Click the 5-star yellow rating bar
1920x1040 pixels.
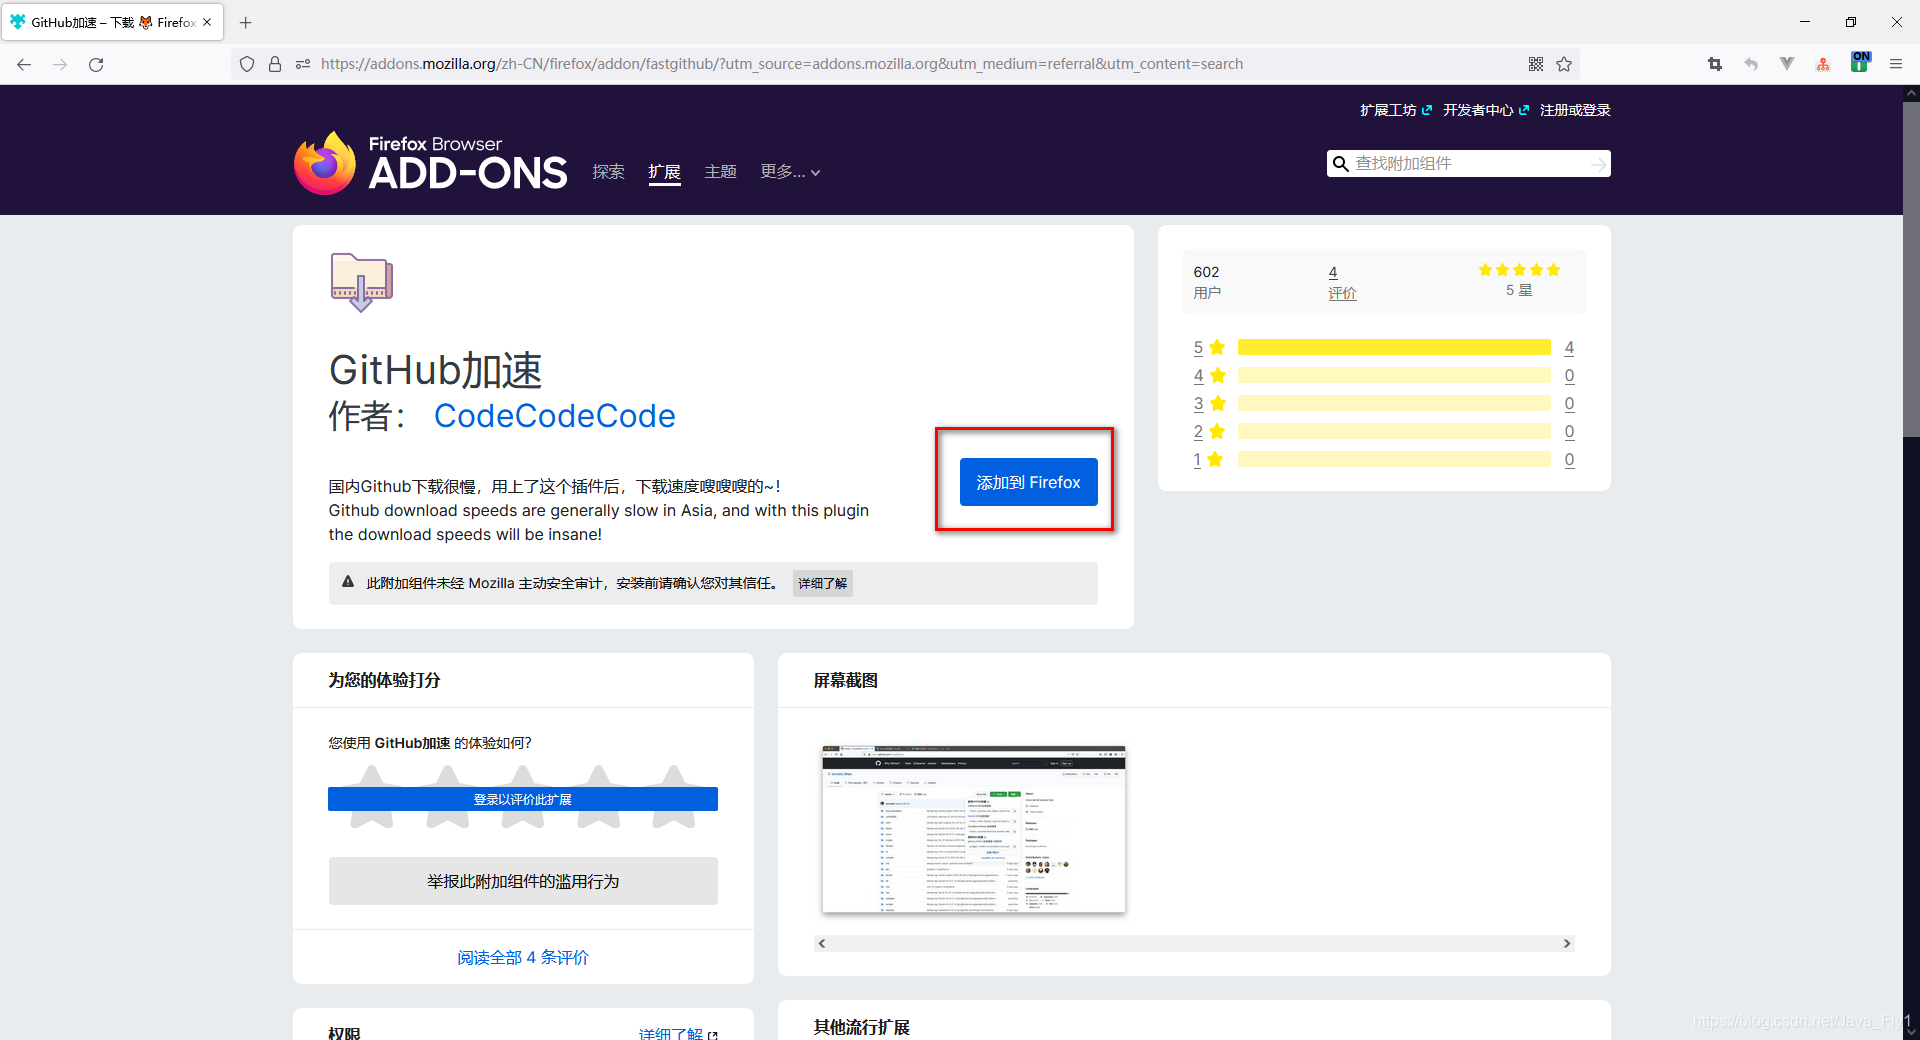(1394, 347)
